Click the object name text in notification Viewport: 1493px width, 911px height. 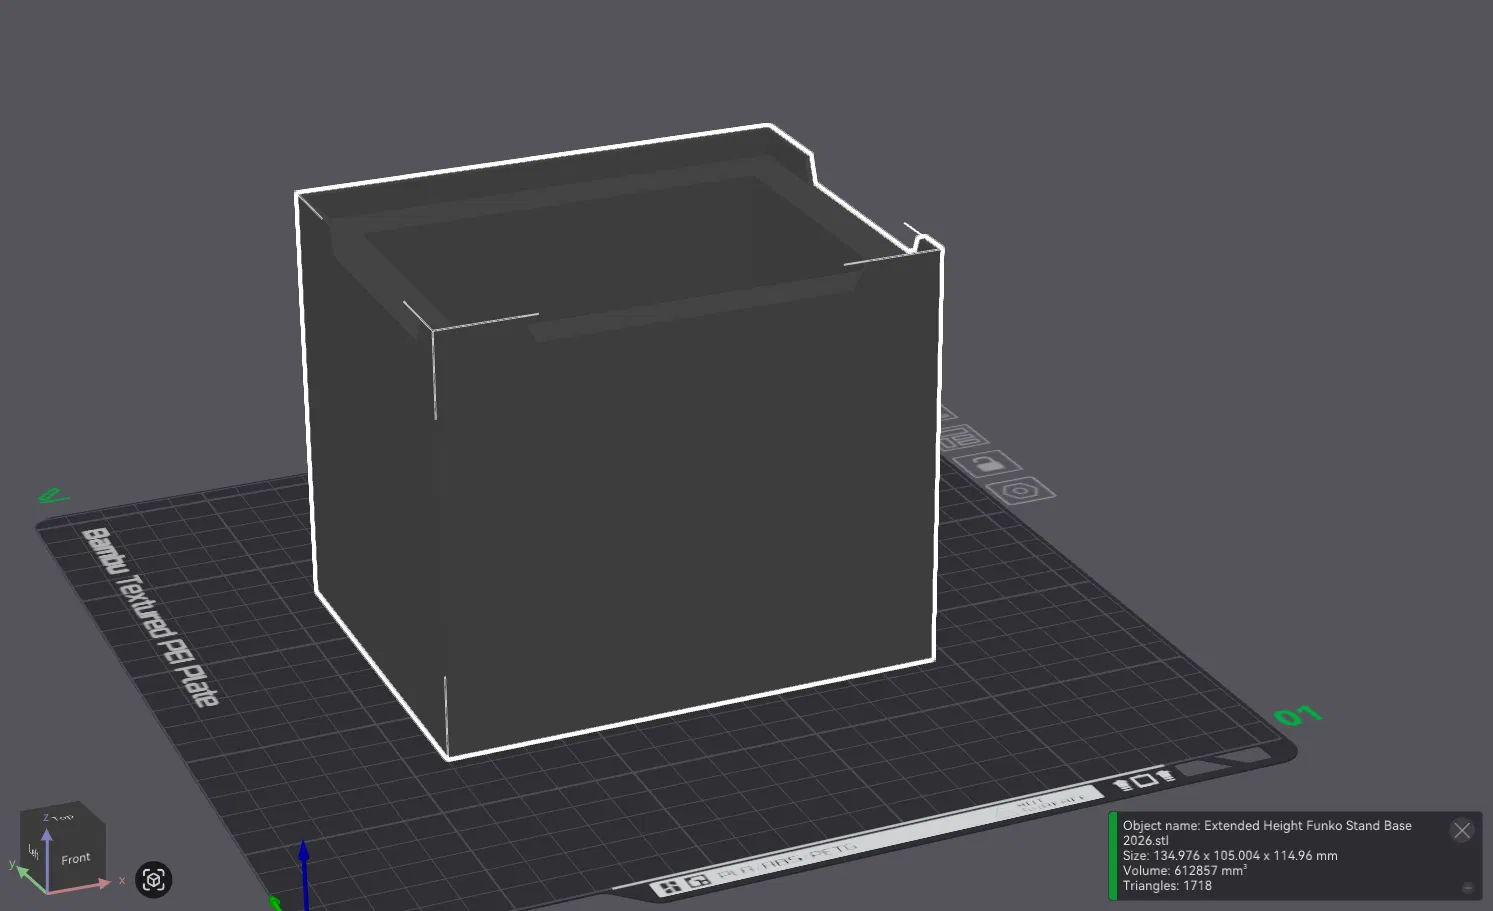1267,833
